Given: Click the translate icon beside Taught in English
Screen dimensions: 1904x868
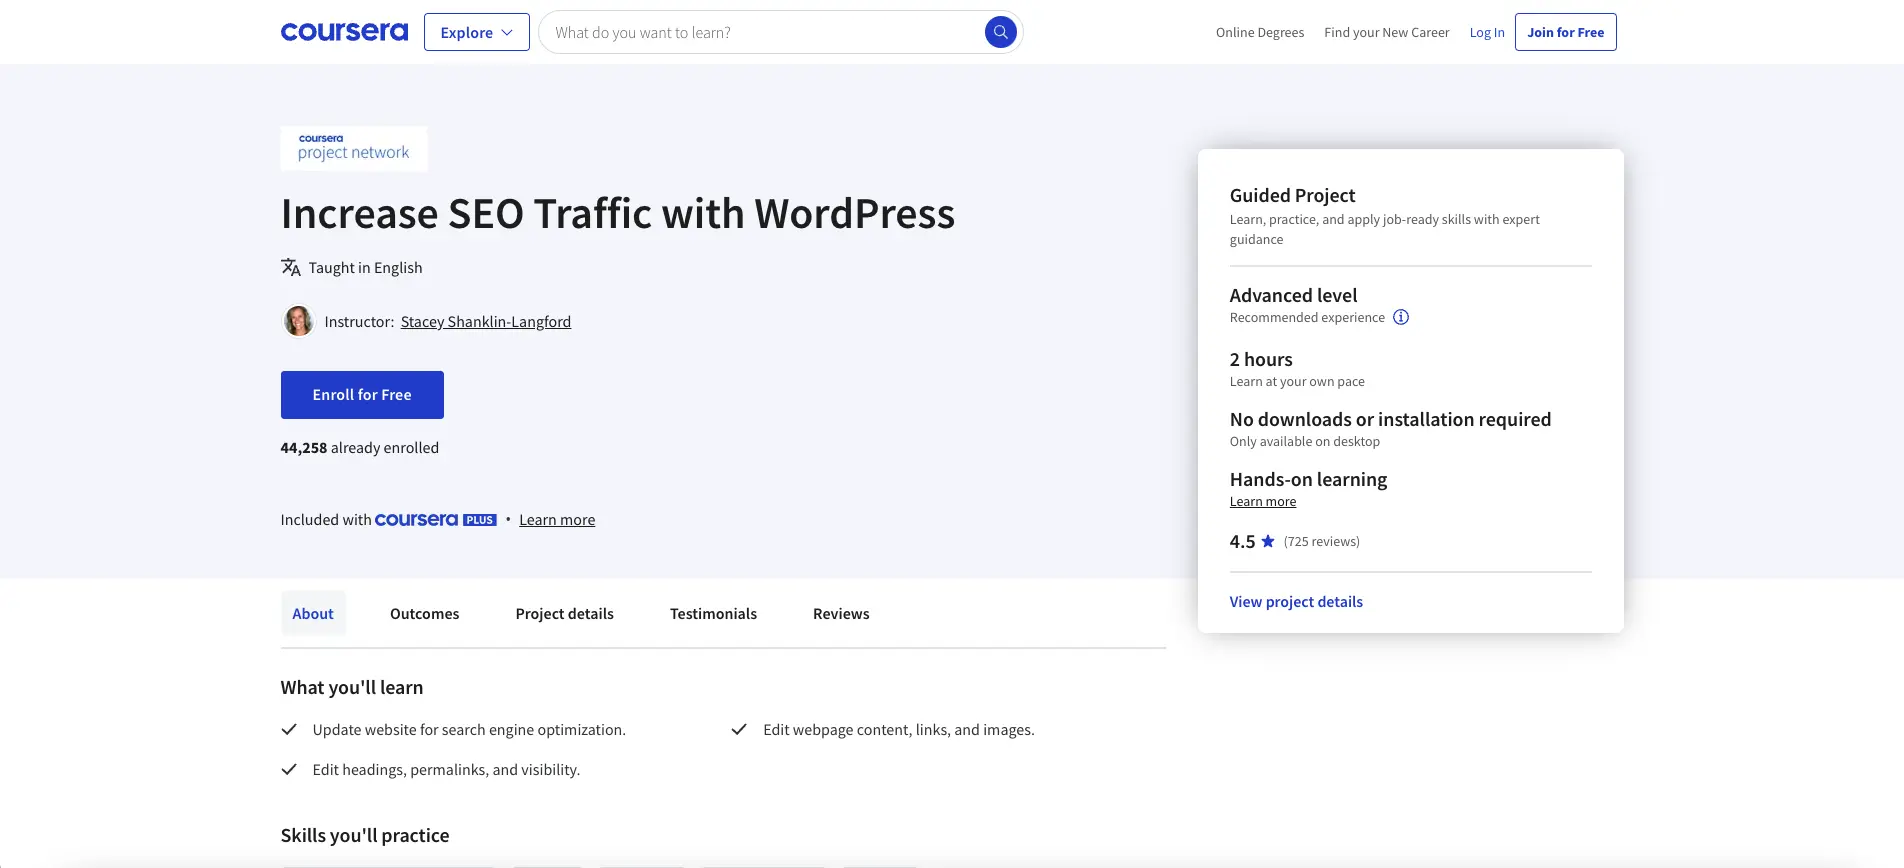Looking at the screenshot, I should tap(291, 267).
